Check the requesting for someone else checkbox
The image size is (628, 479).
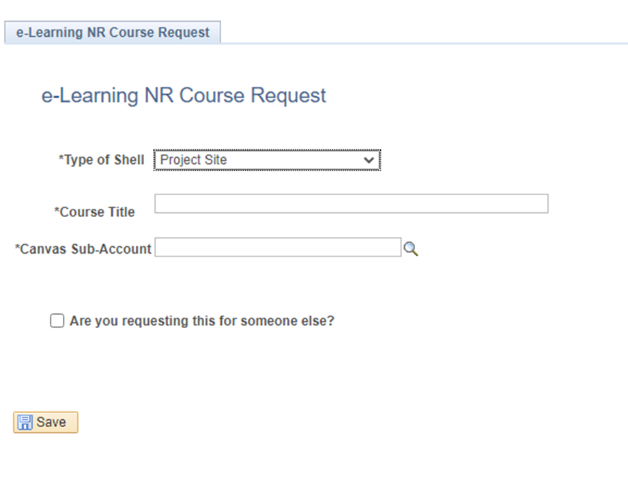point(57,321)
